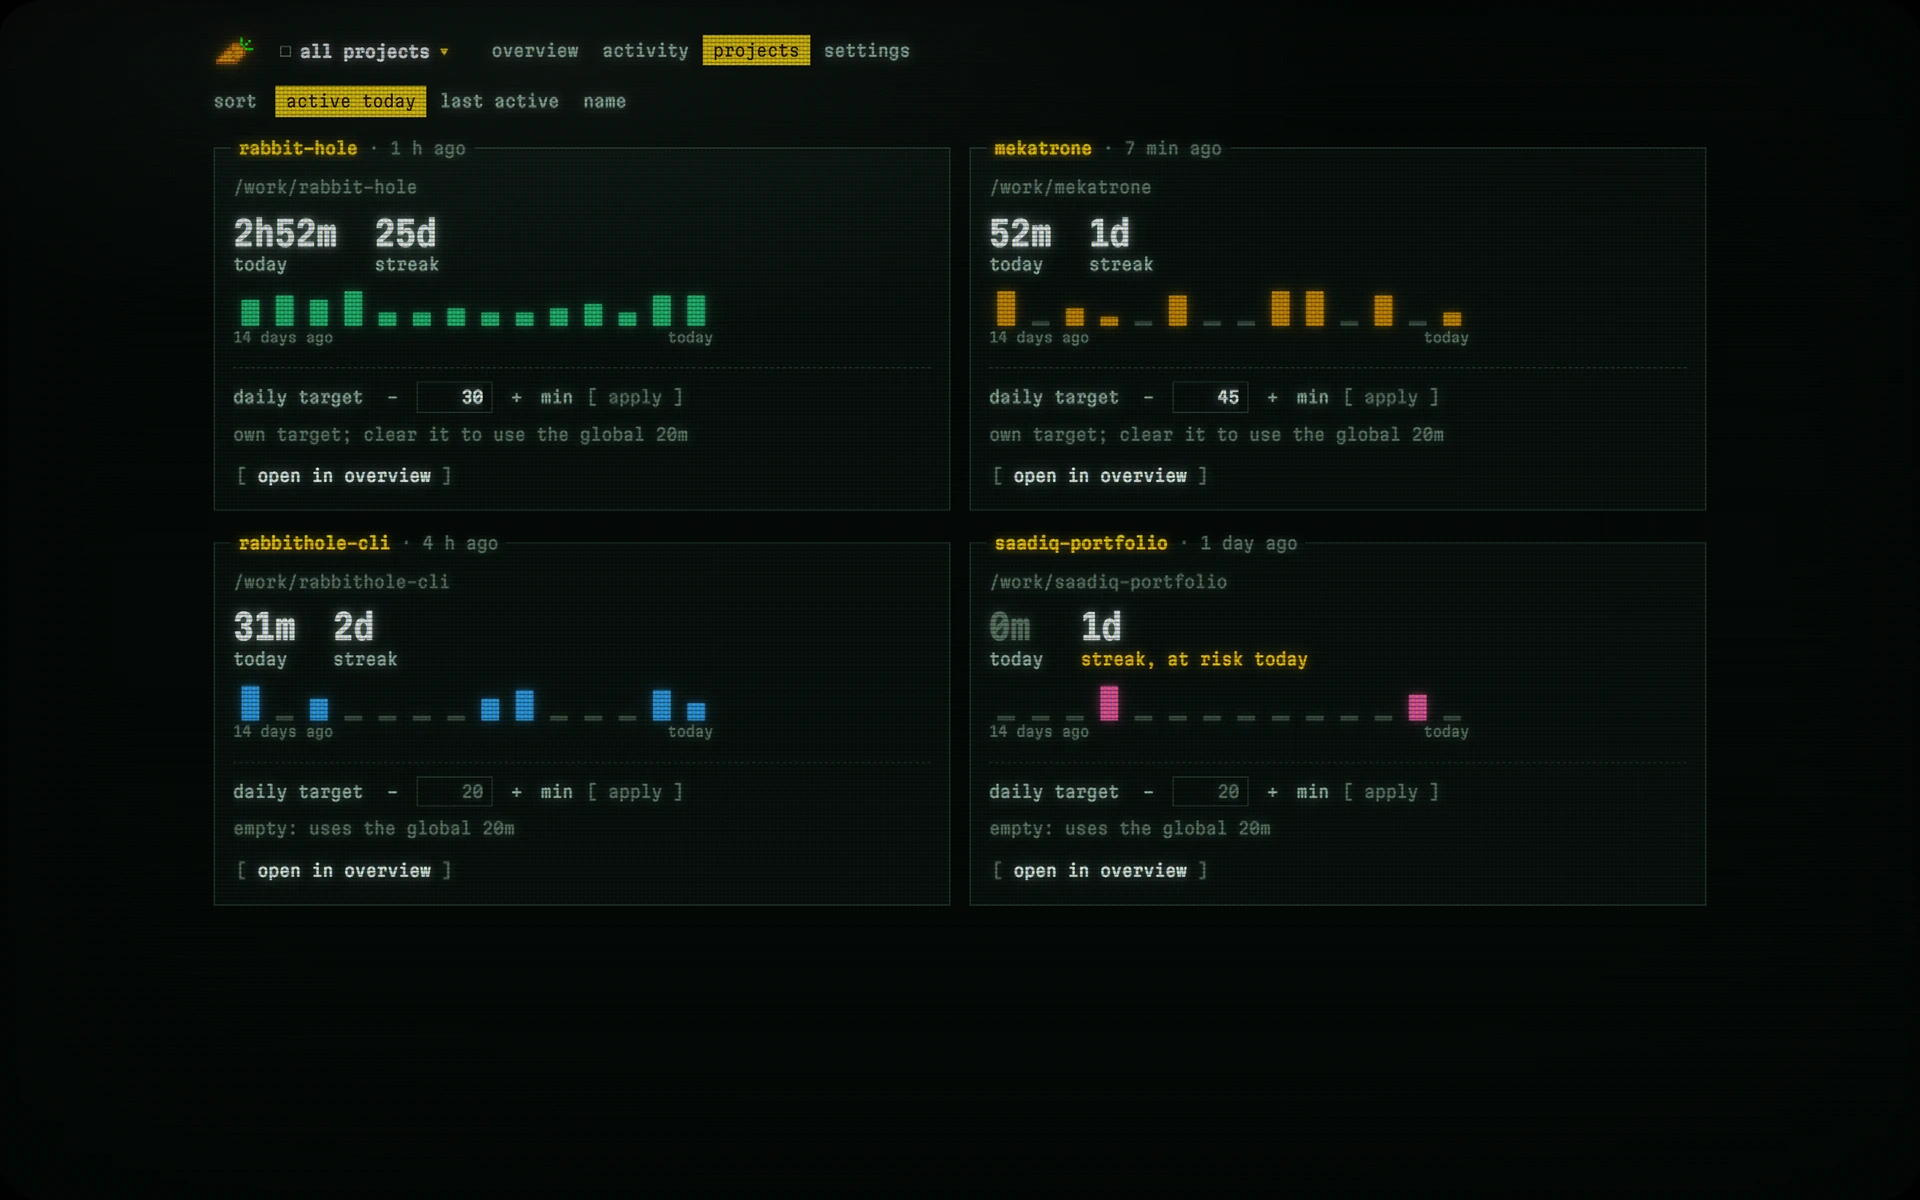Image resolution: width=1920 pixels, height=1200 pixels.
Task: Open the mekatrone project title
Action: tap(1043, 148)
